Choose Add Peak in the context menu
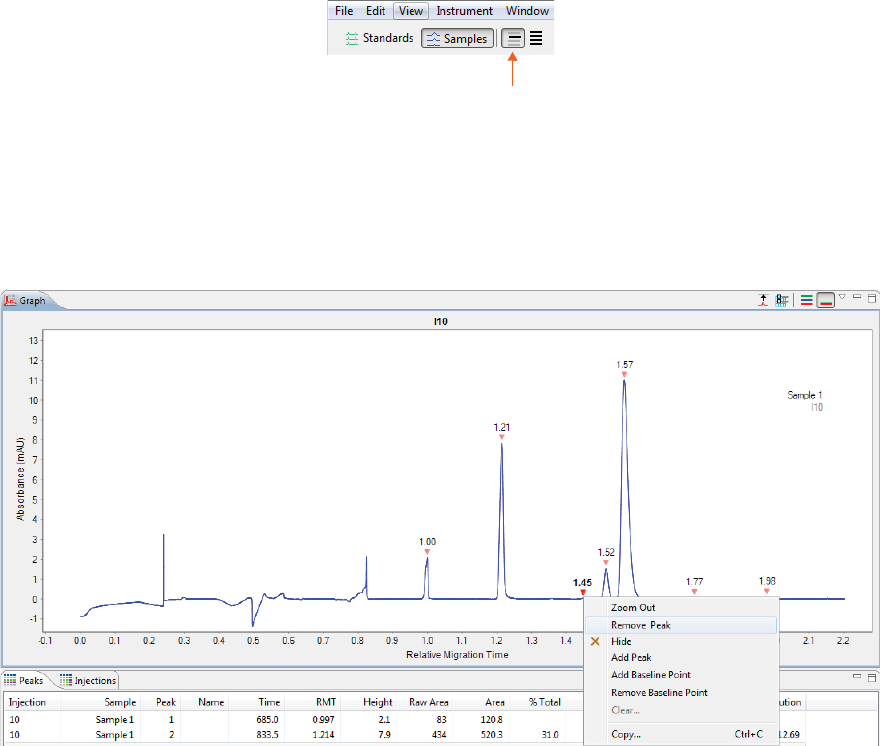Viewport: 880px width, 746px height. click(x=680, y=657)
